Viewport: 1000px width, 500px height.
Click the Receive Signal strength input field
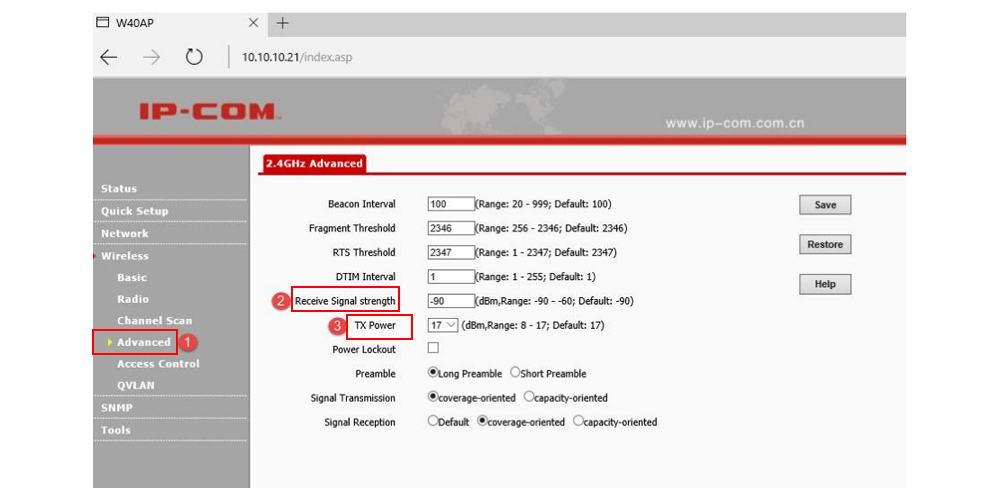click(451, 301)
